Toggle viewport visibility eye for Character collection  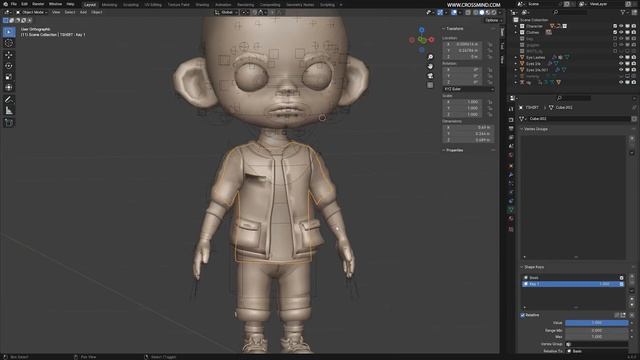[621, 26]
